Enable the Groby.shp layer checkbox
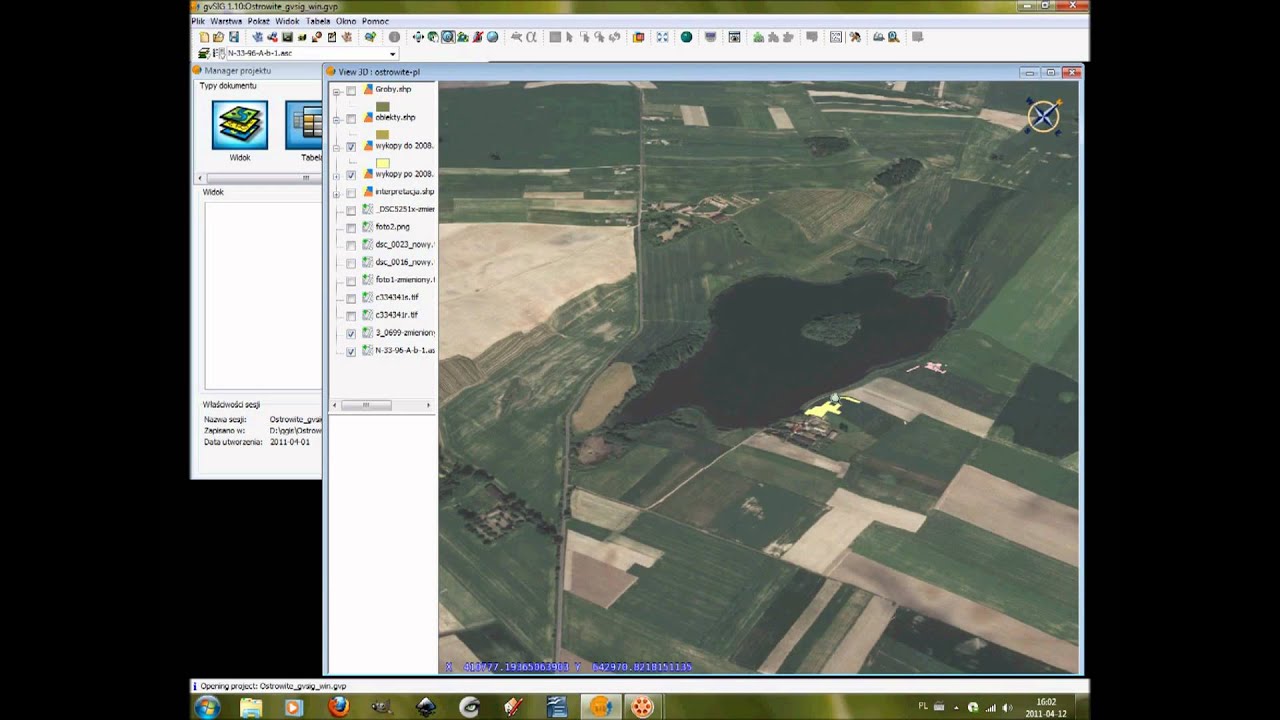Image resolution: width=1280 pixels, height=720 pixels. 351,90
